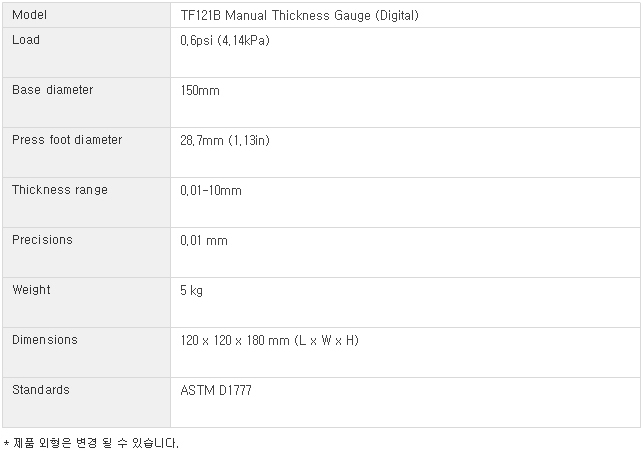The height and width of the screenshot is (451, 643).
Task: Click the Weight label
Action: [31, 290]
